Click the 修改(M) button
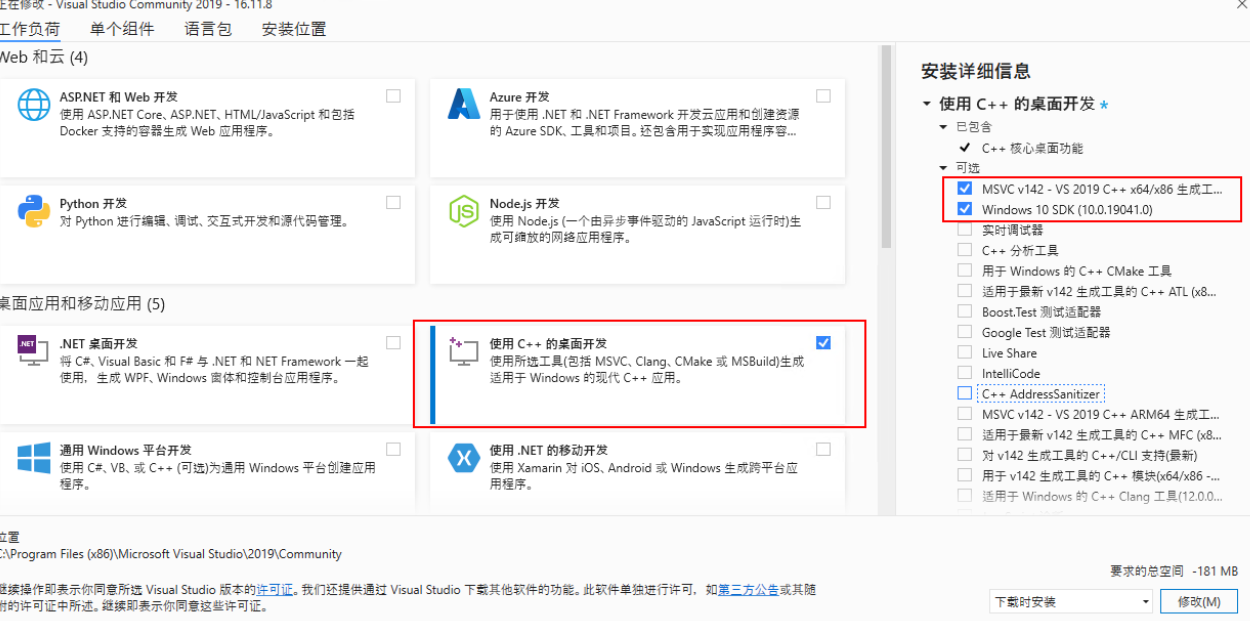1250x621 pixels. [x=1201, y=601]
